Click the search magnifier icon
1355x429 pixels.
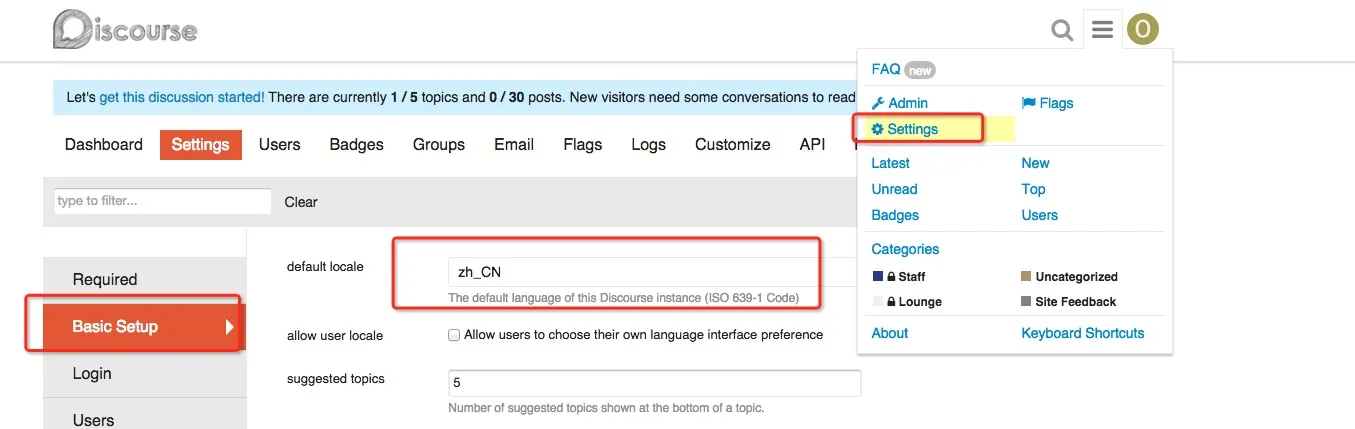1062,31
